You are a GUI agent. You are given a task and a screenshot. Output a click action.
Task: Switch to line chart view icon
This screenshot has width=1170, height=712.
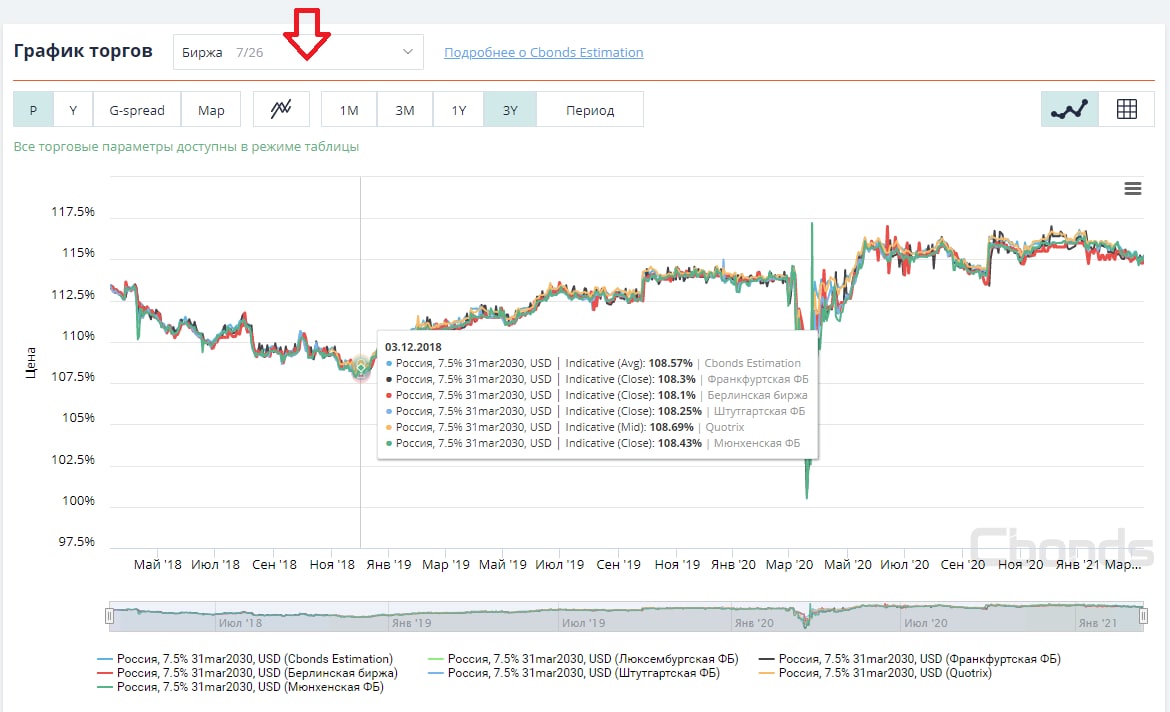[1069, 109]
